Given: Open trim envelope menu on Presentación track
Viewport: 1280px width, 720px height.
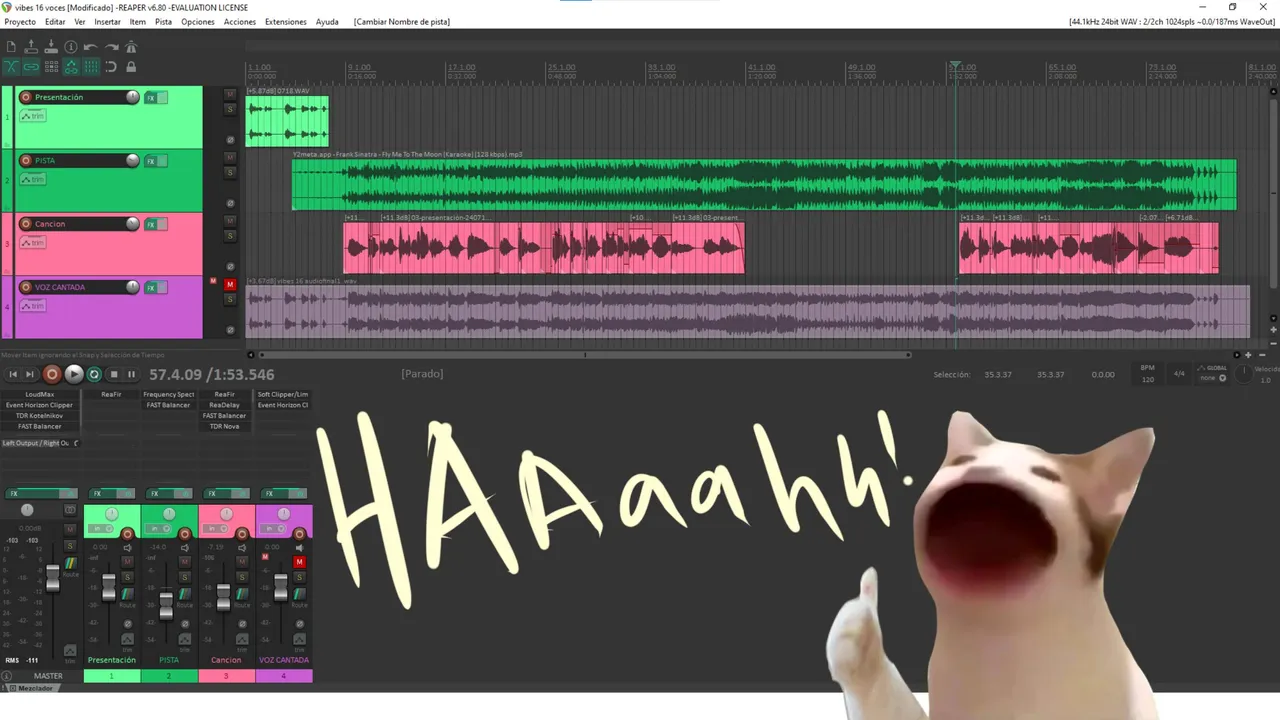Looking at the screenshot, I should (33, 116).
